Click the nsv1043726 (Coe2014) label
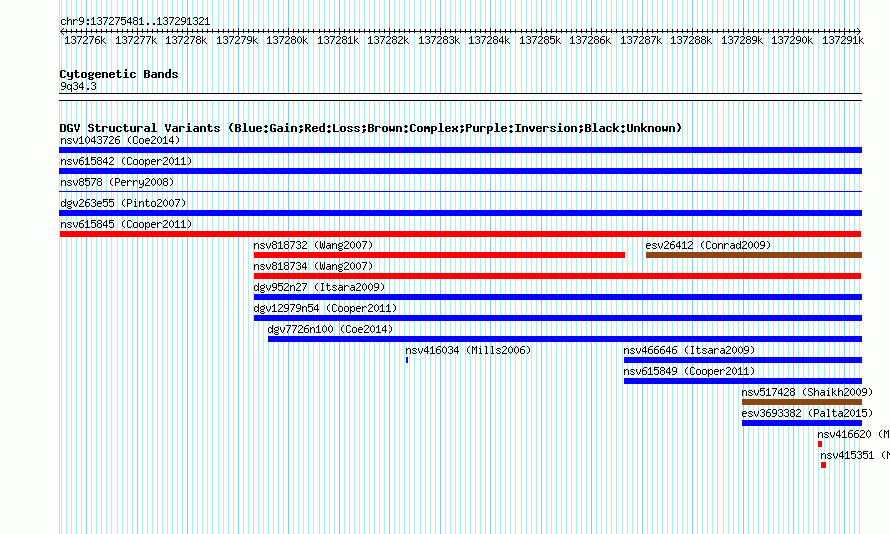Image resolution: width=890 pixels, height=534 pixels. tap(120, 140)
